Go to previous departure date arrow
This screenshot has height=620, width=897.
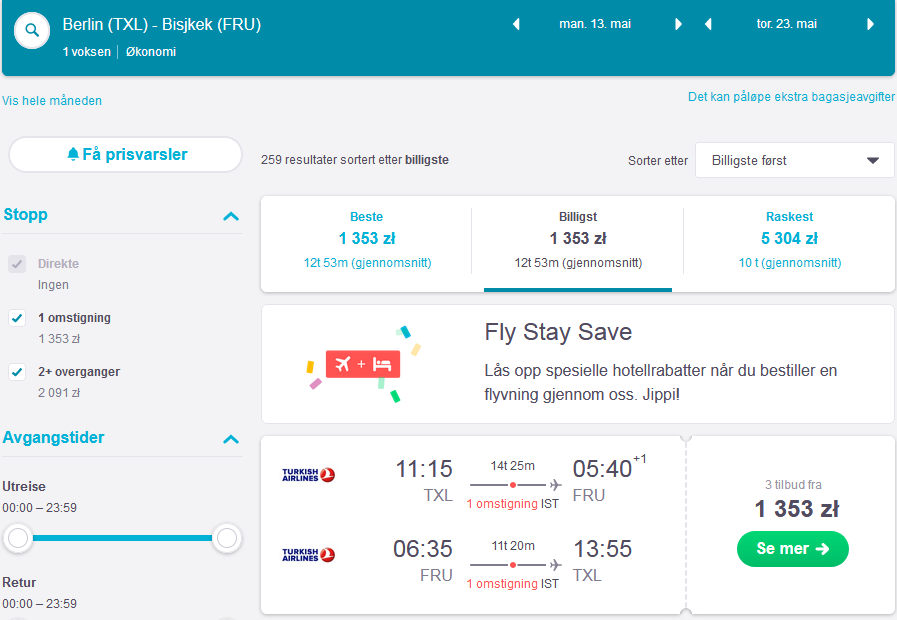pyautogui.click(x=516, y=24)
